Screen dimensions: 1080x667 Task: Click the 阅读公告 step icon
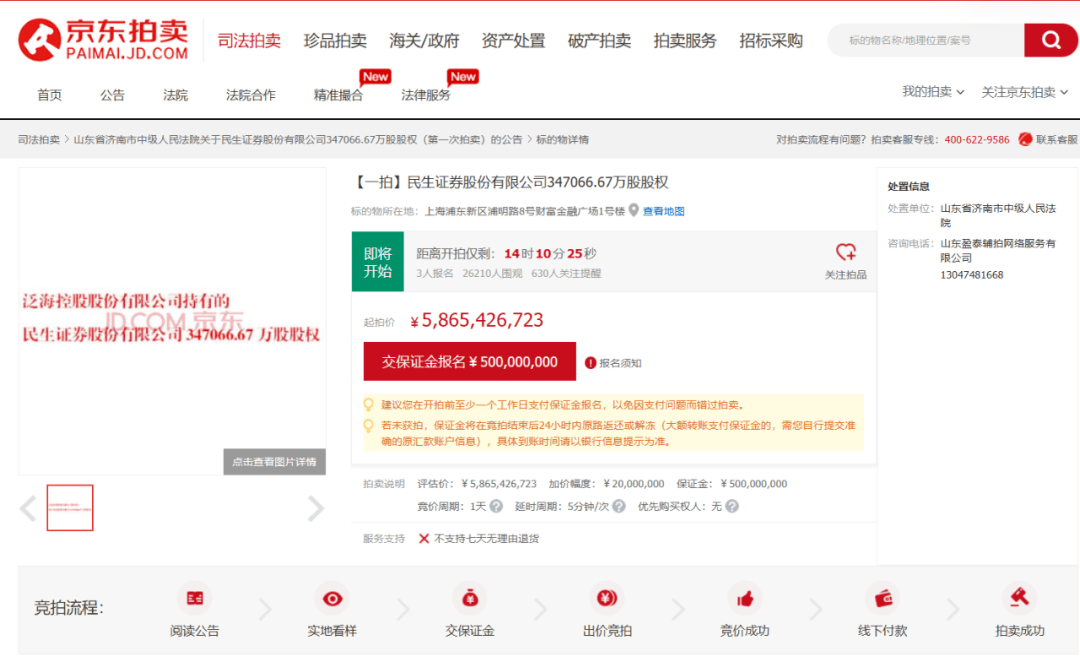pos(195,598)
